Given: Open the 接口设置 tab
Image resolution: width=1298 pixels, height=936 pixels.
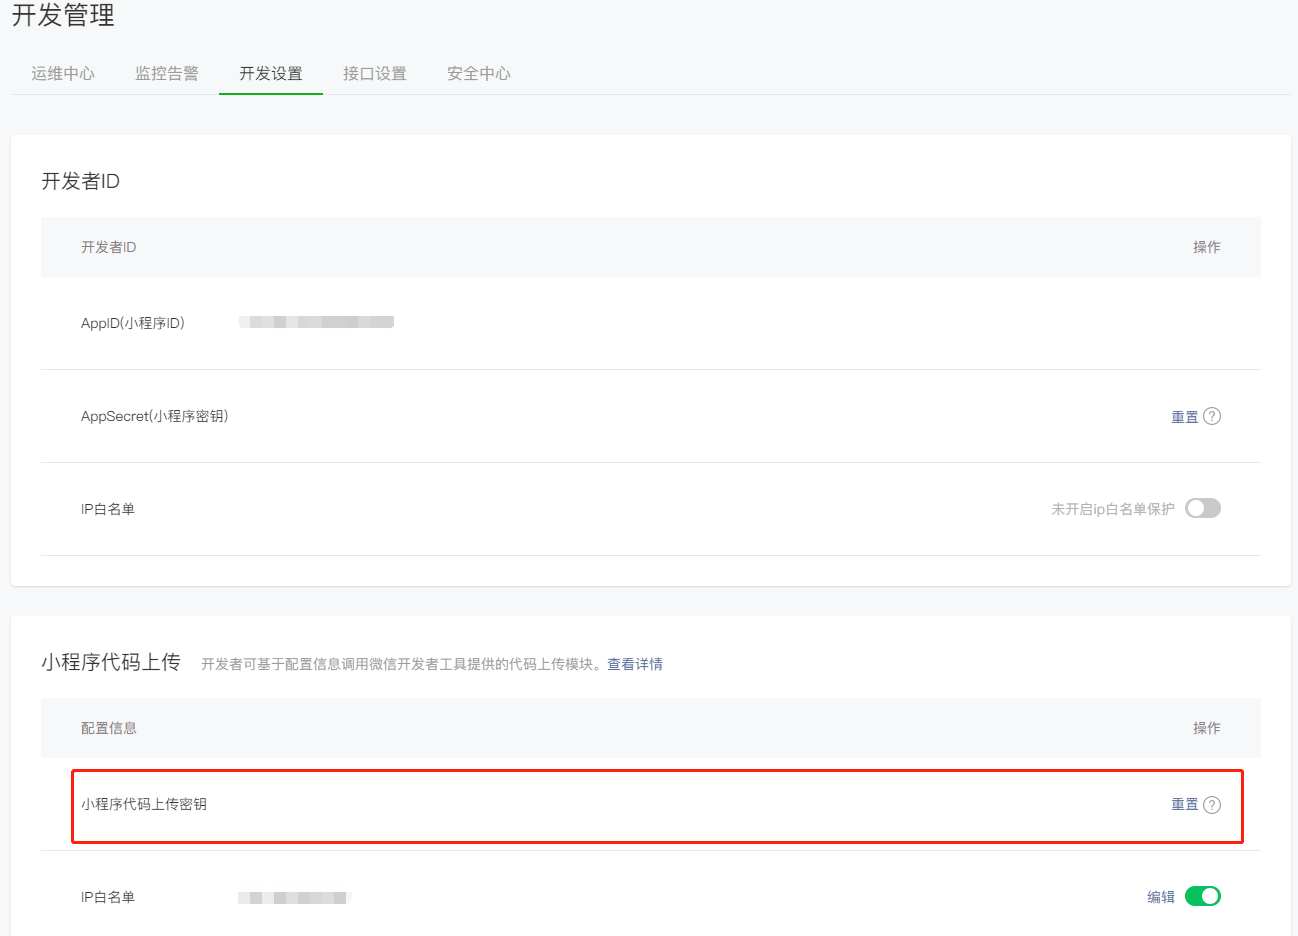Looking at the screenshot, I should (374, 74).
